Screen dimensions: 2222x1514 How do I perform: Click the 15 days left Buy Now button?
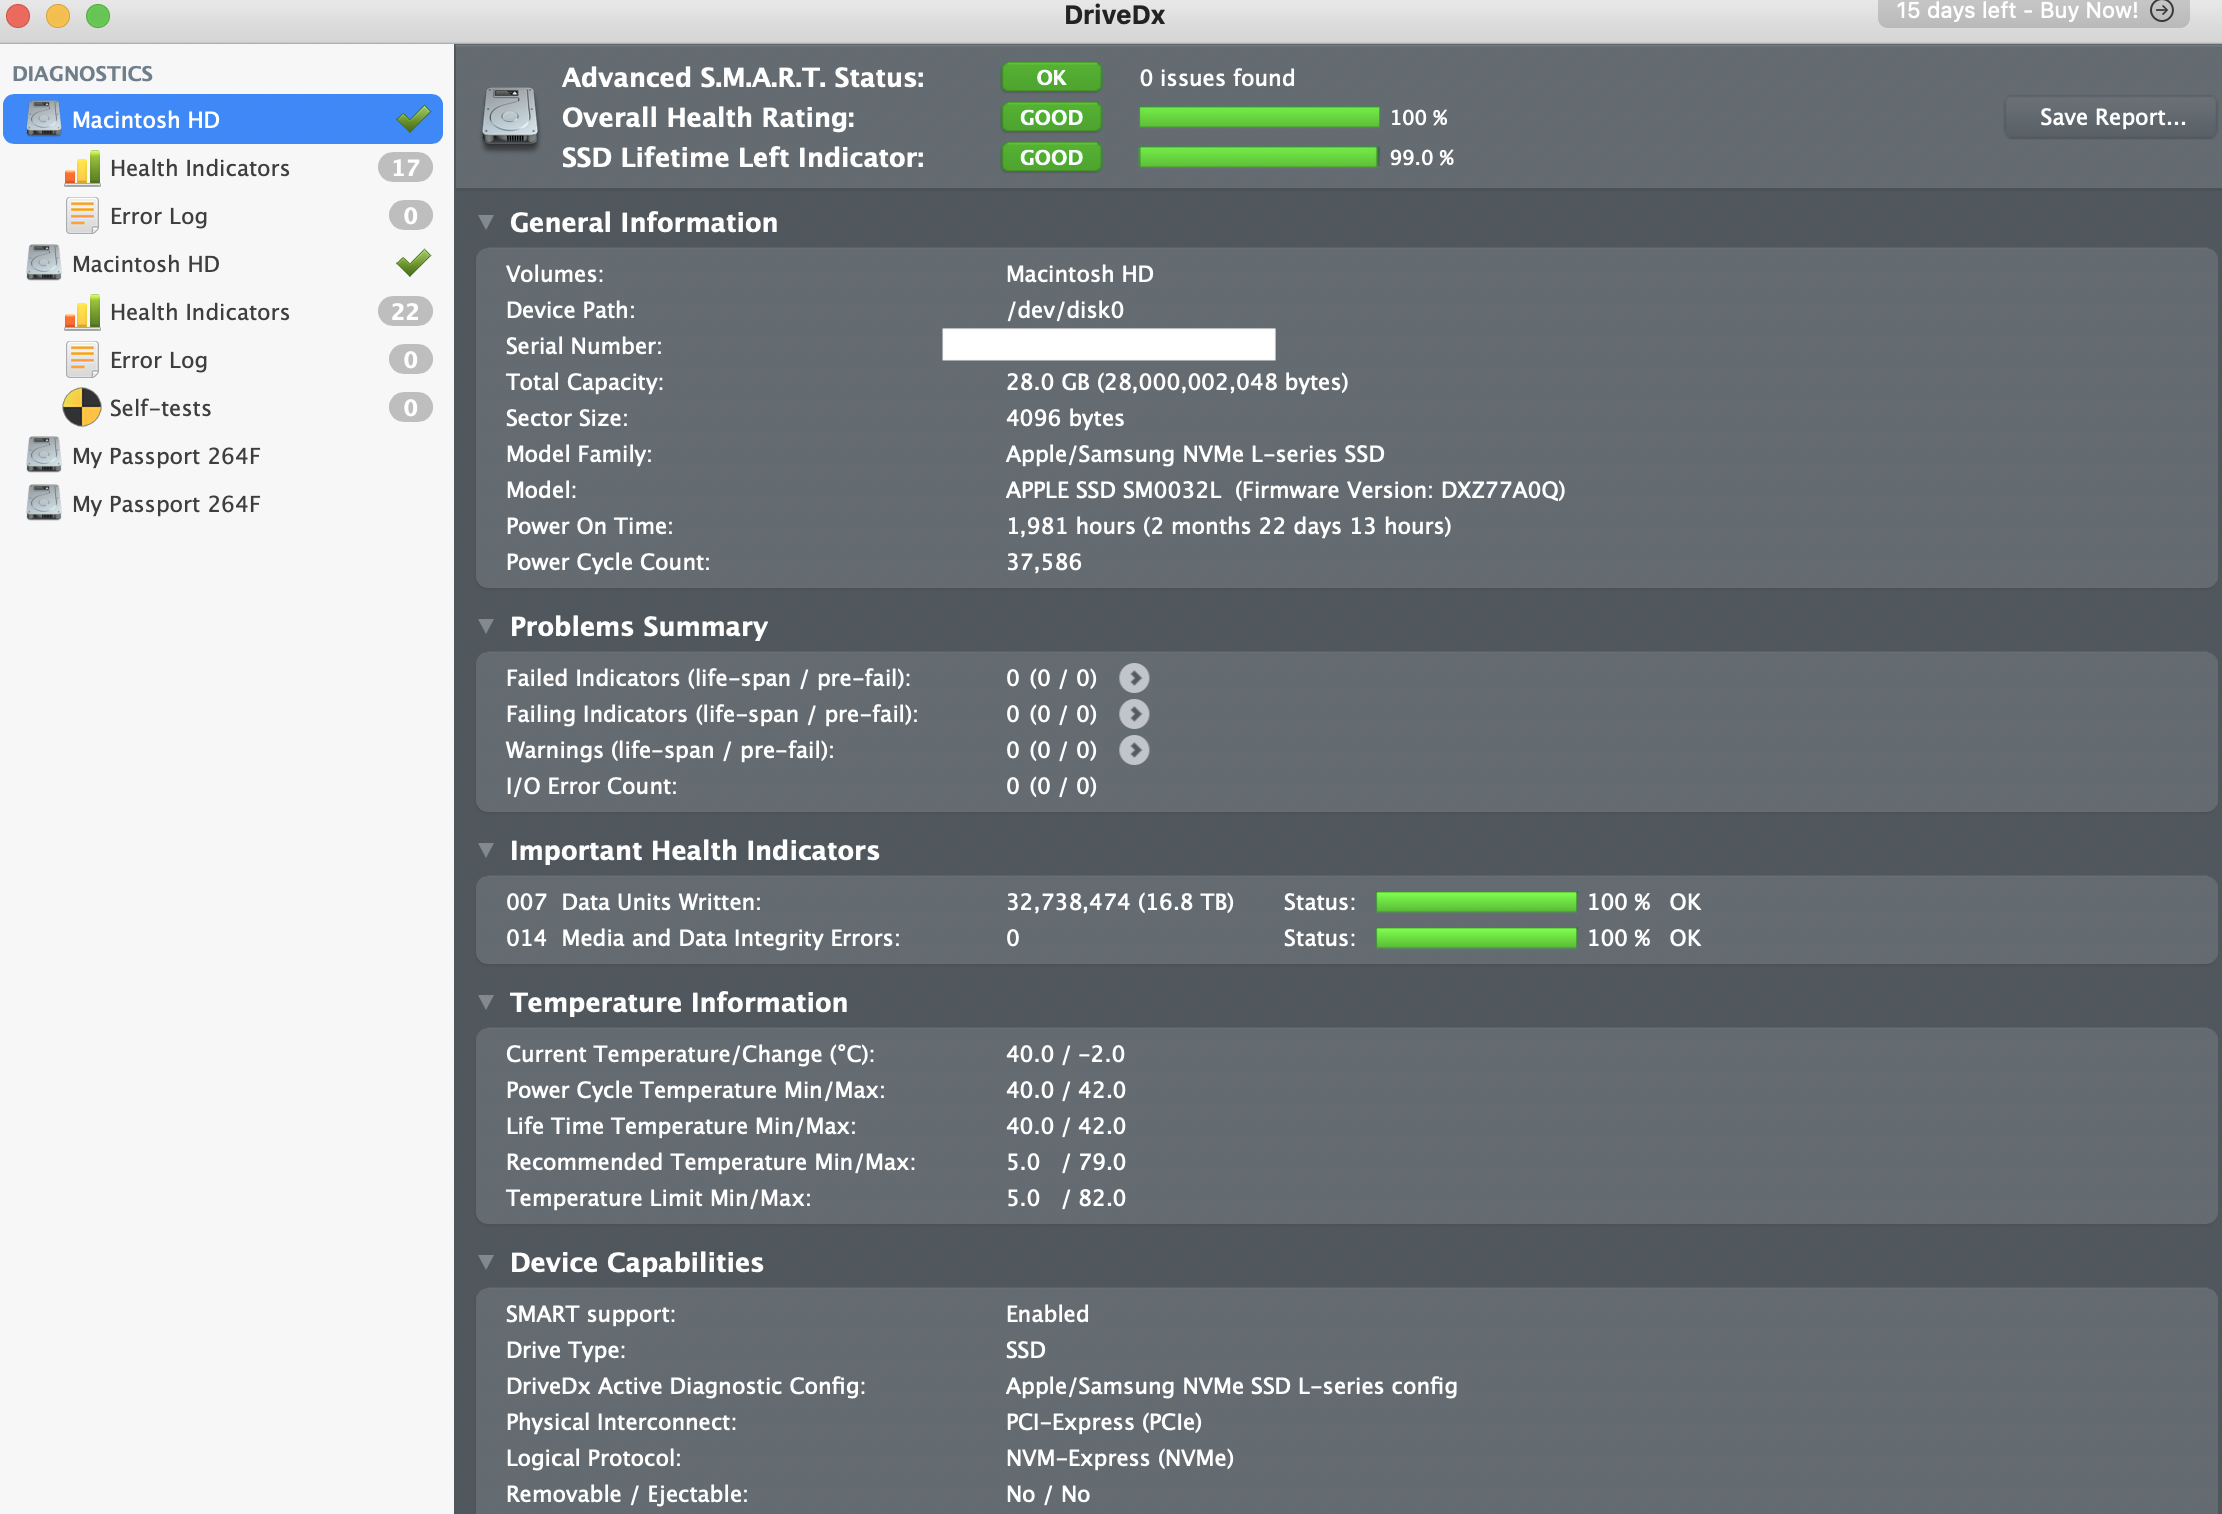(x=2015, y=11)
